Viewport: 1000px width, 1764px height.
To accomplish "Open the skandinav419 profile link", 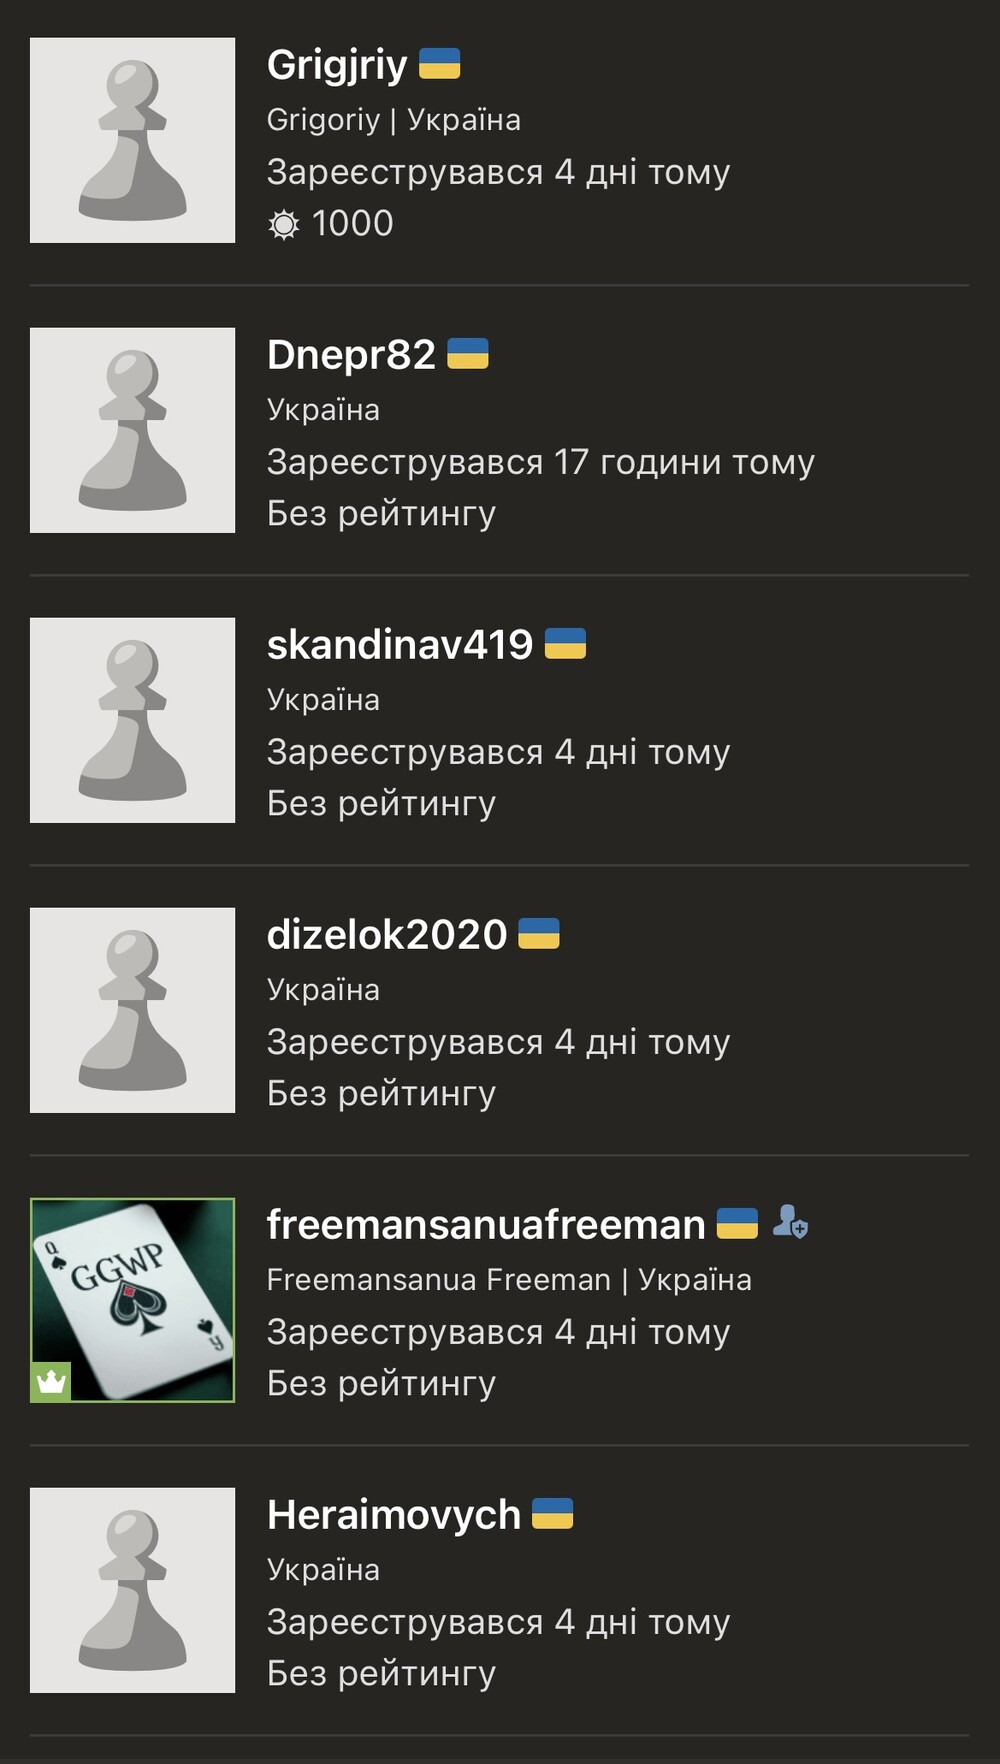I will (x=400, y=645).
